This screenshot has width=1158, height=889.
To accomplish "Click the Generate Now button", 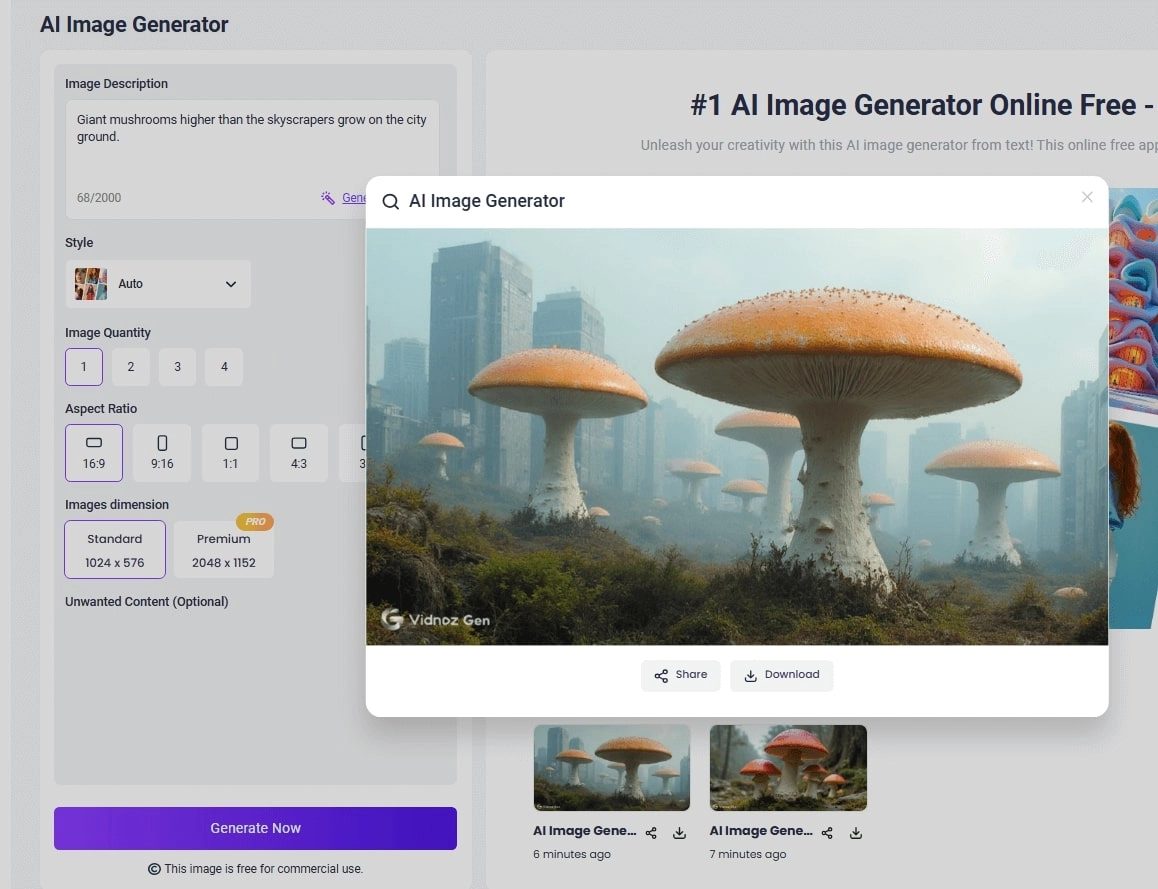I will pos(255,828).
